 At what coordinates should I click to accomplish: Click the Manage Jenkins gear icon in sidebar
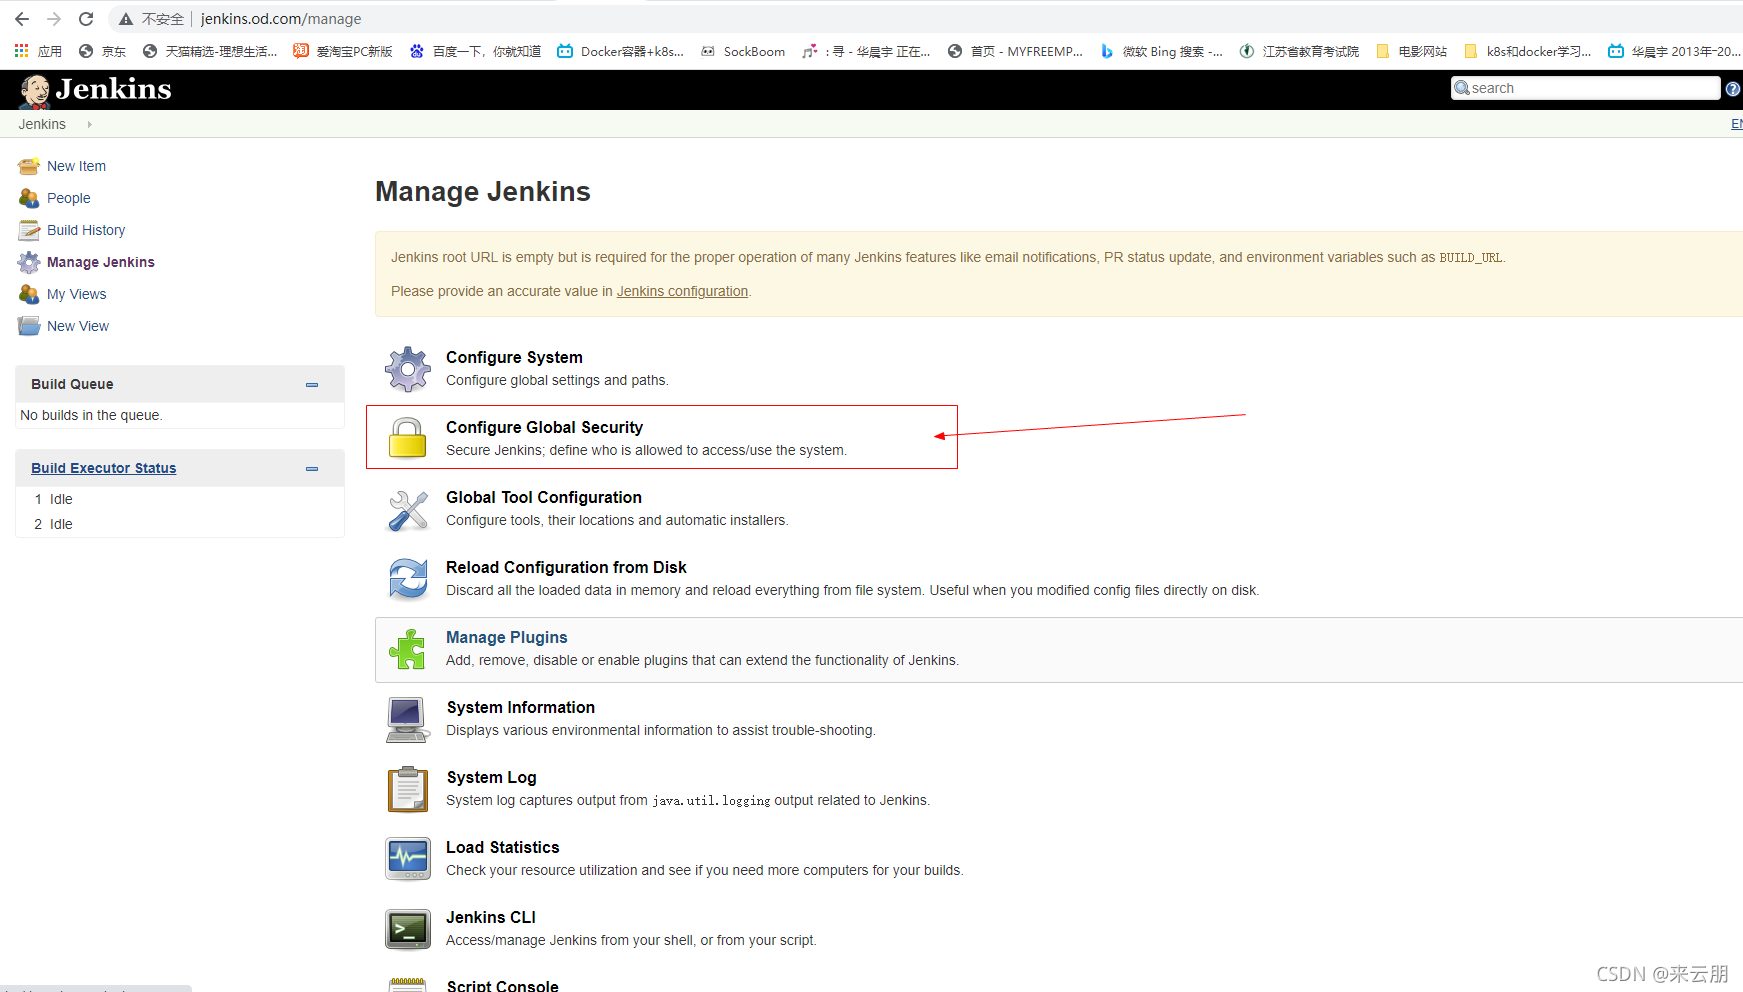(29, 262)
